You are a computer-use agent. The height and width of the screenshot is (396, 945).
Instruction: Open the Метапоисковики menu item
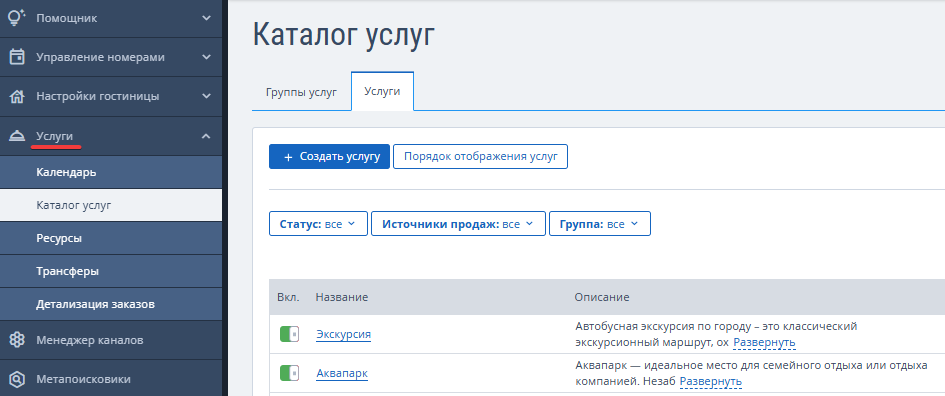(111, 379)
